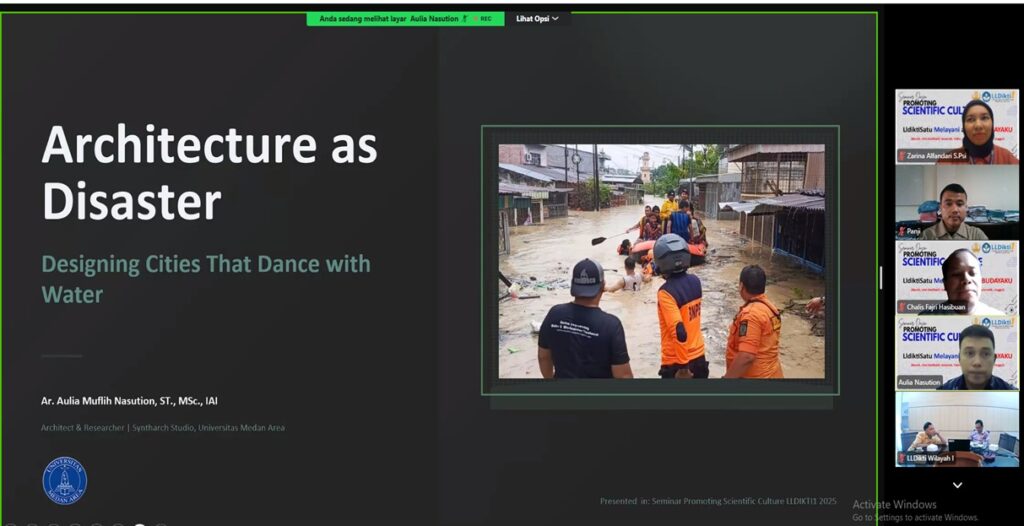Select Aulia Nasution's video thumbnail
The width and height of the screenshot is (1024, 526).
click(956, 352)
